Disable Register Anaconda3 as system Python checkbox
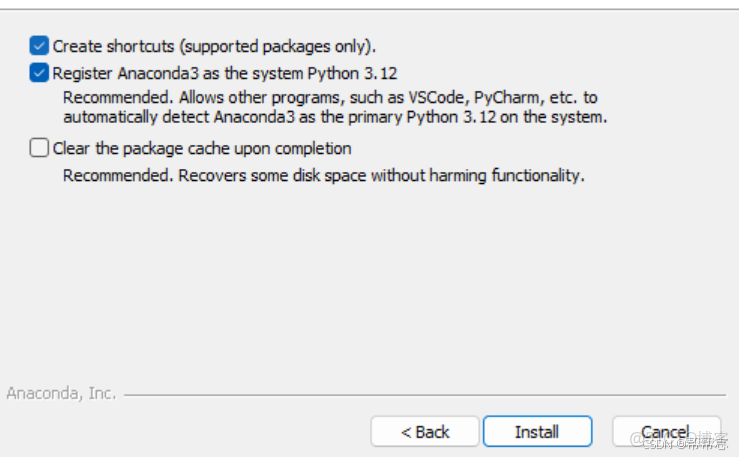Viewport: 739px width, 457px height. 39,72
